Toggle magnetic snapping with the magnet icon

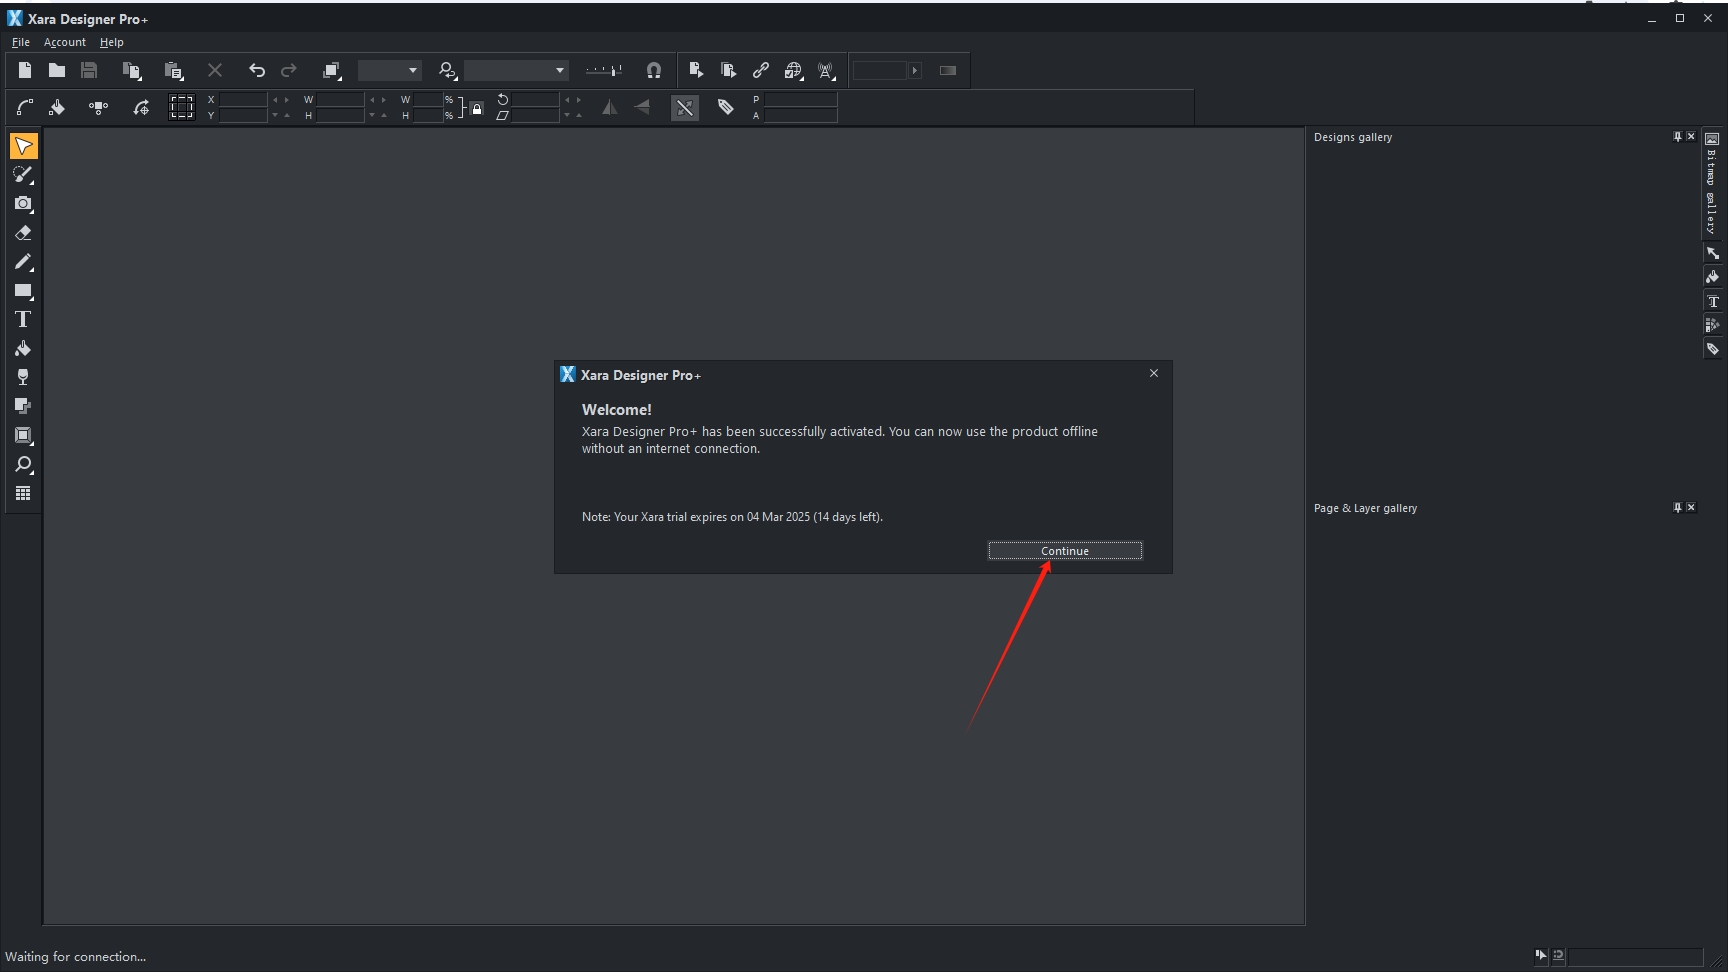[654, 70]
